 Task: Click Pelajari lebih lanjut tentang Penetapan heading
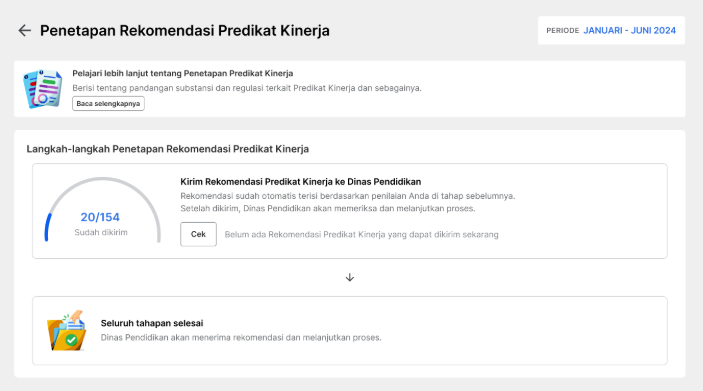(x=182, y=73)
